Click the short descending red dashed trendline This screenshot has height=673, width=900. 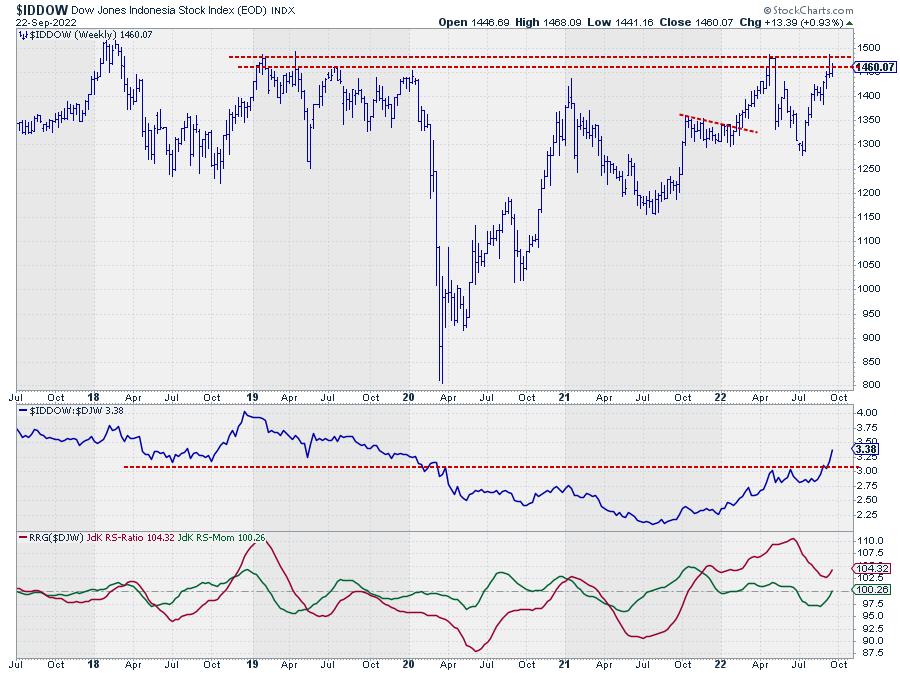tap(718, 124)
